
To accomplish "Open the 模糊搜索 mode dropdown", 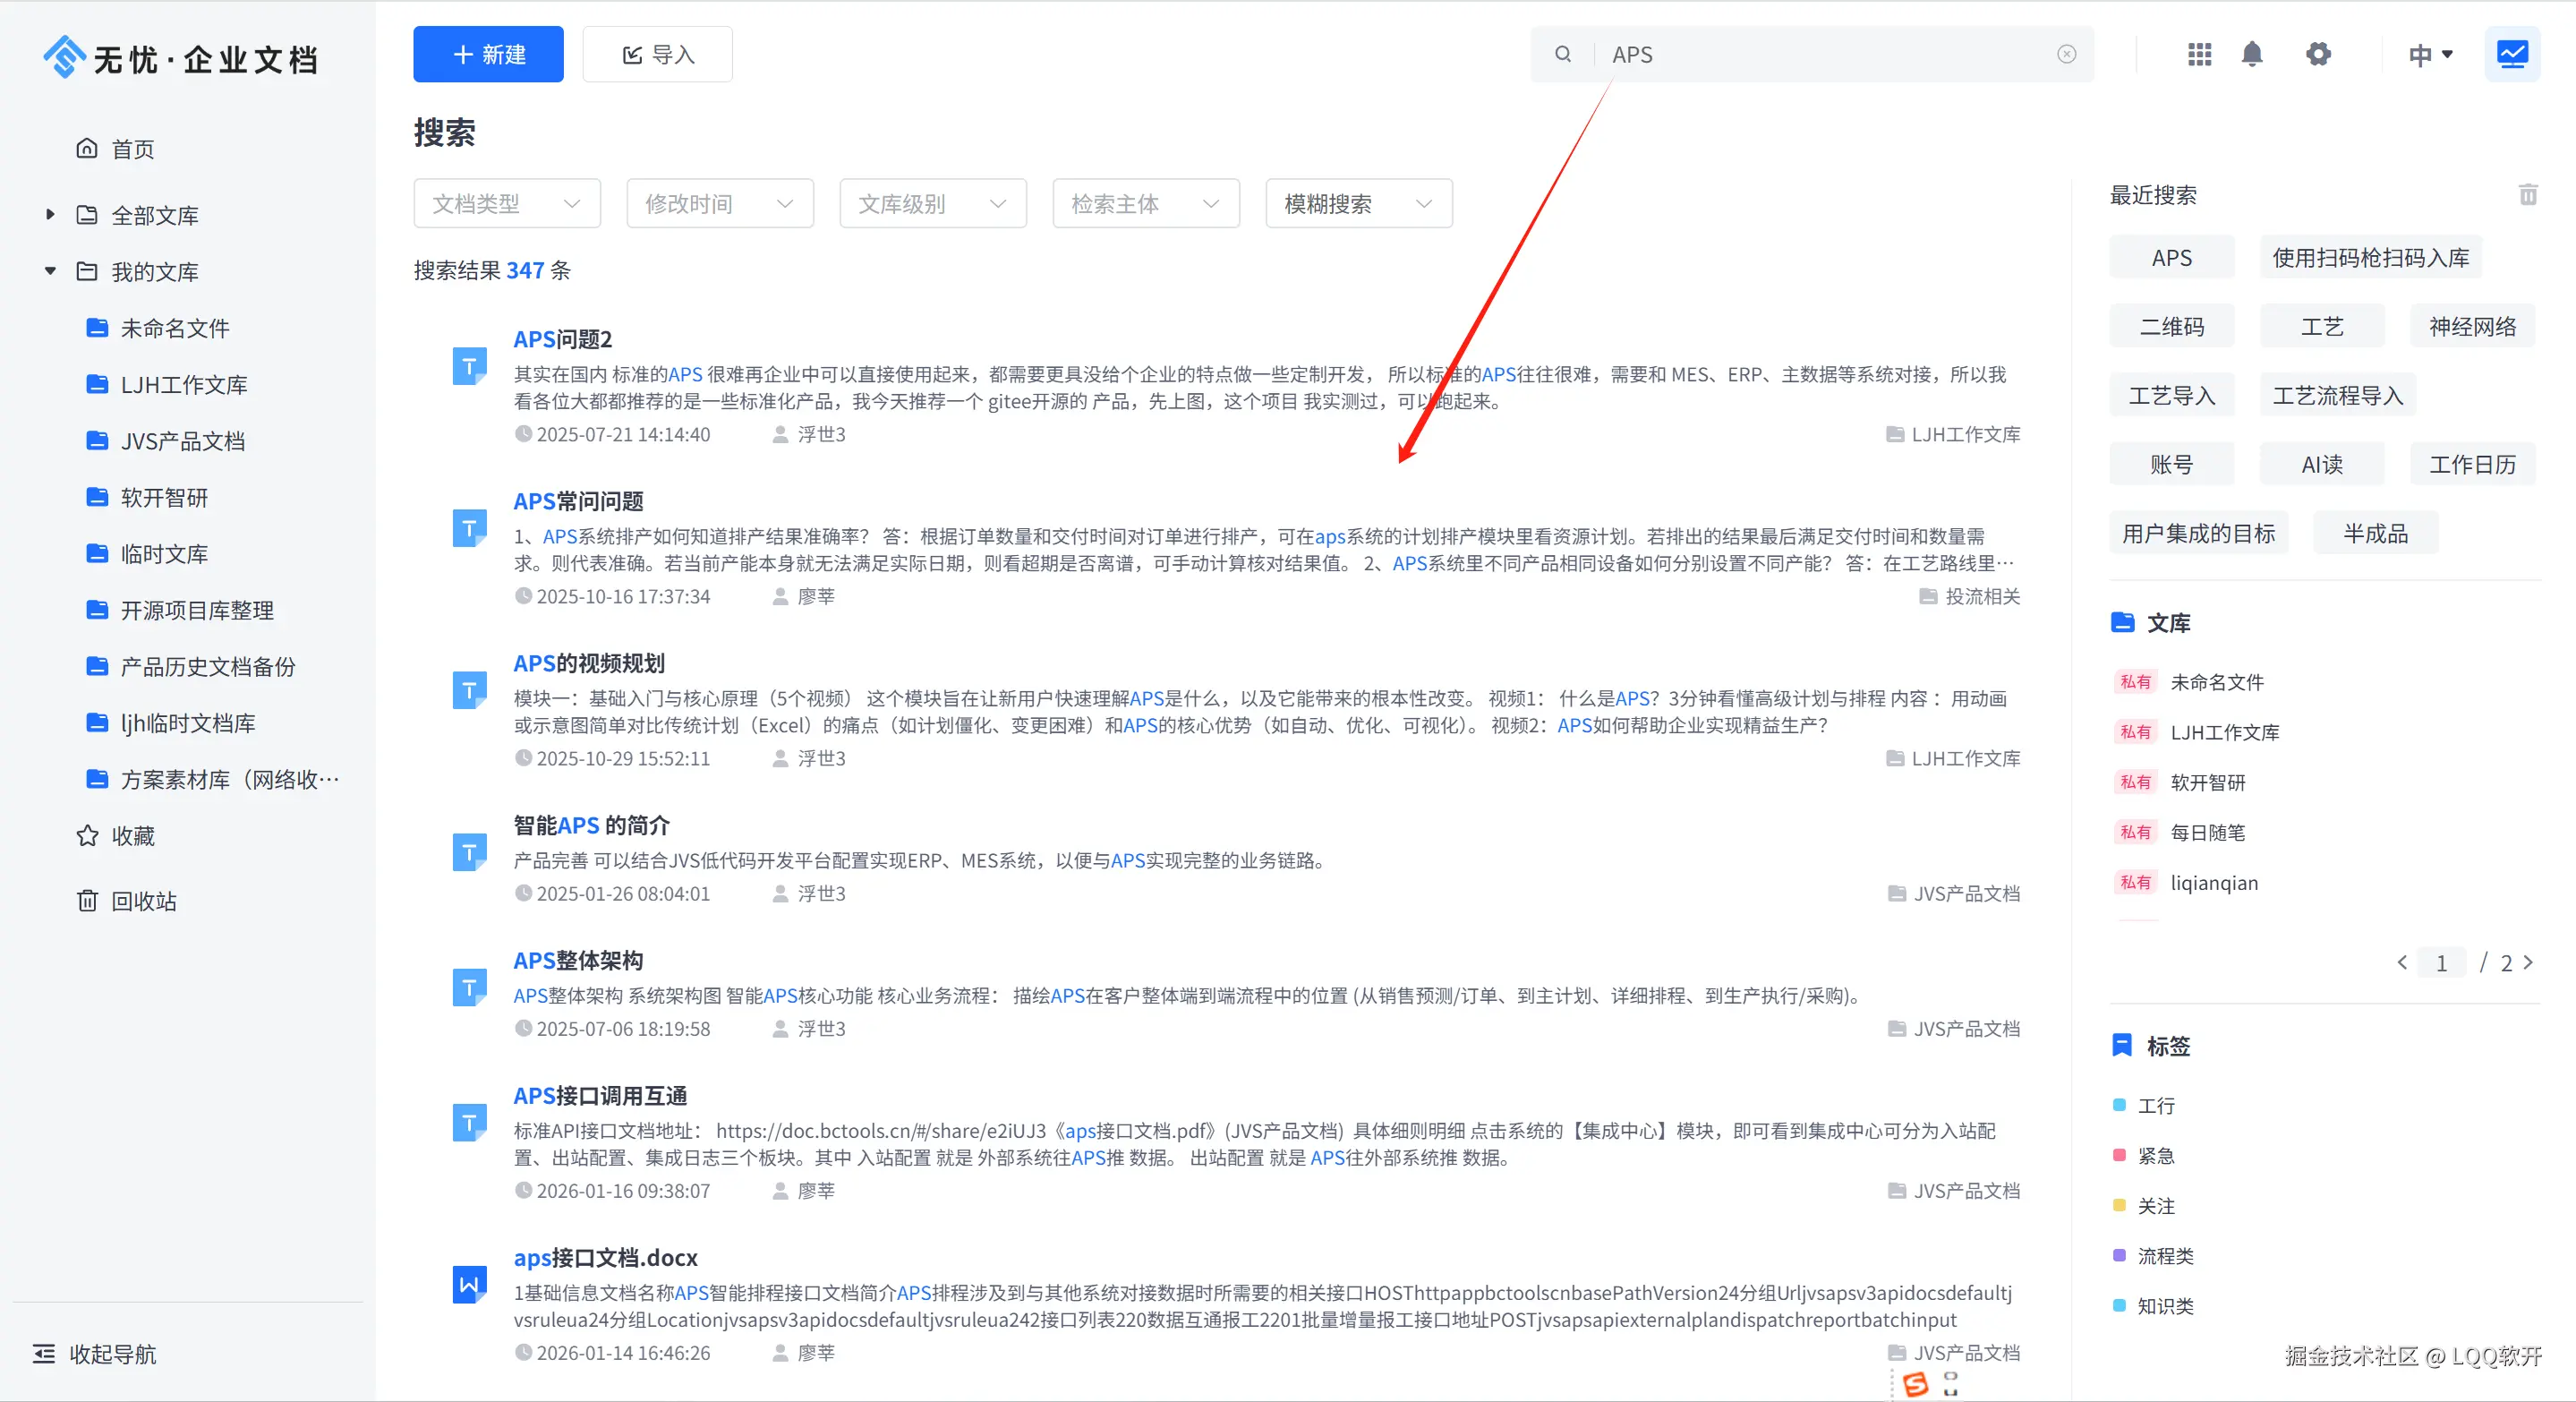I will click(1358, 204).
